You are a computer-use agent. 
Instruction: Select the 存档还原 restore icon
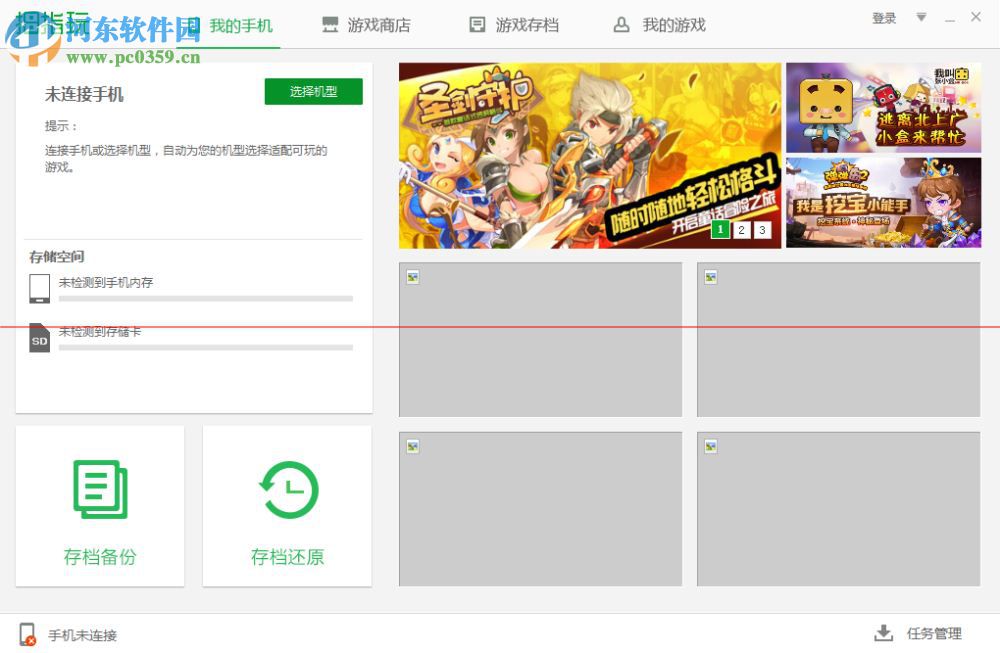click(287, 487)
